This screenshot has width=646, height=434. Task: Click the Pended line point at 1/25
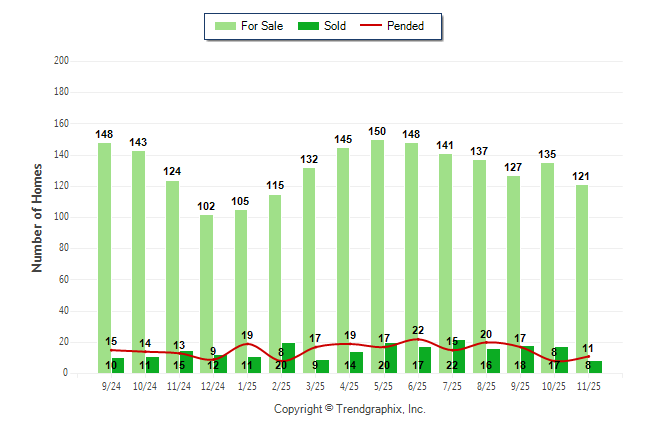[247, 344]
